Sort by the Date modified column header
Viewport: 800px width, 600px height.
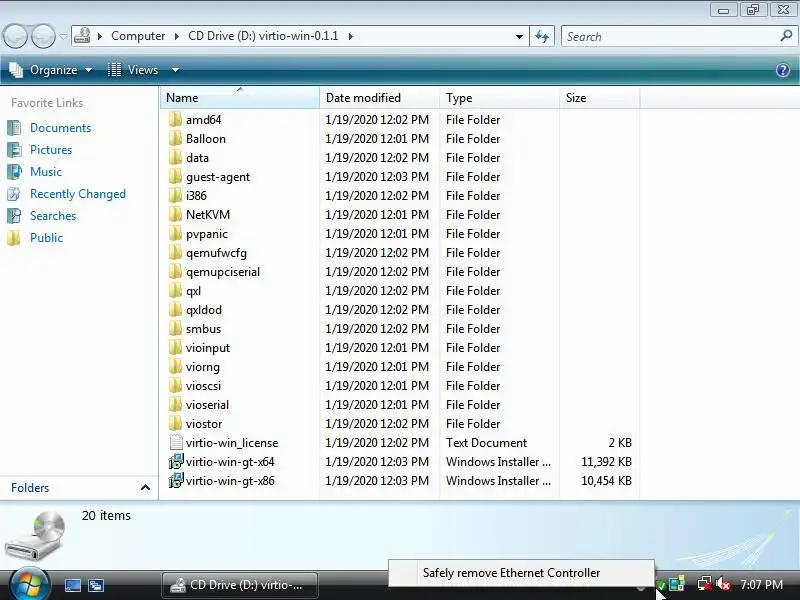pos(379,97)
